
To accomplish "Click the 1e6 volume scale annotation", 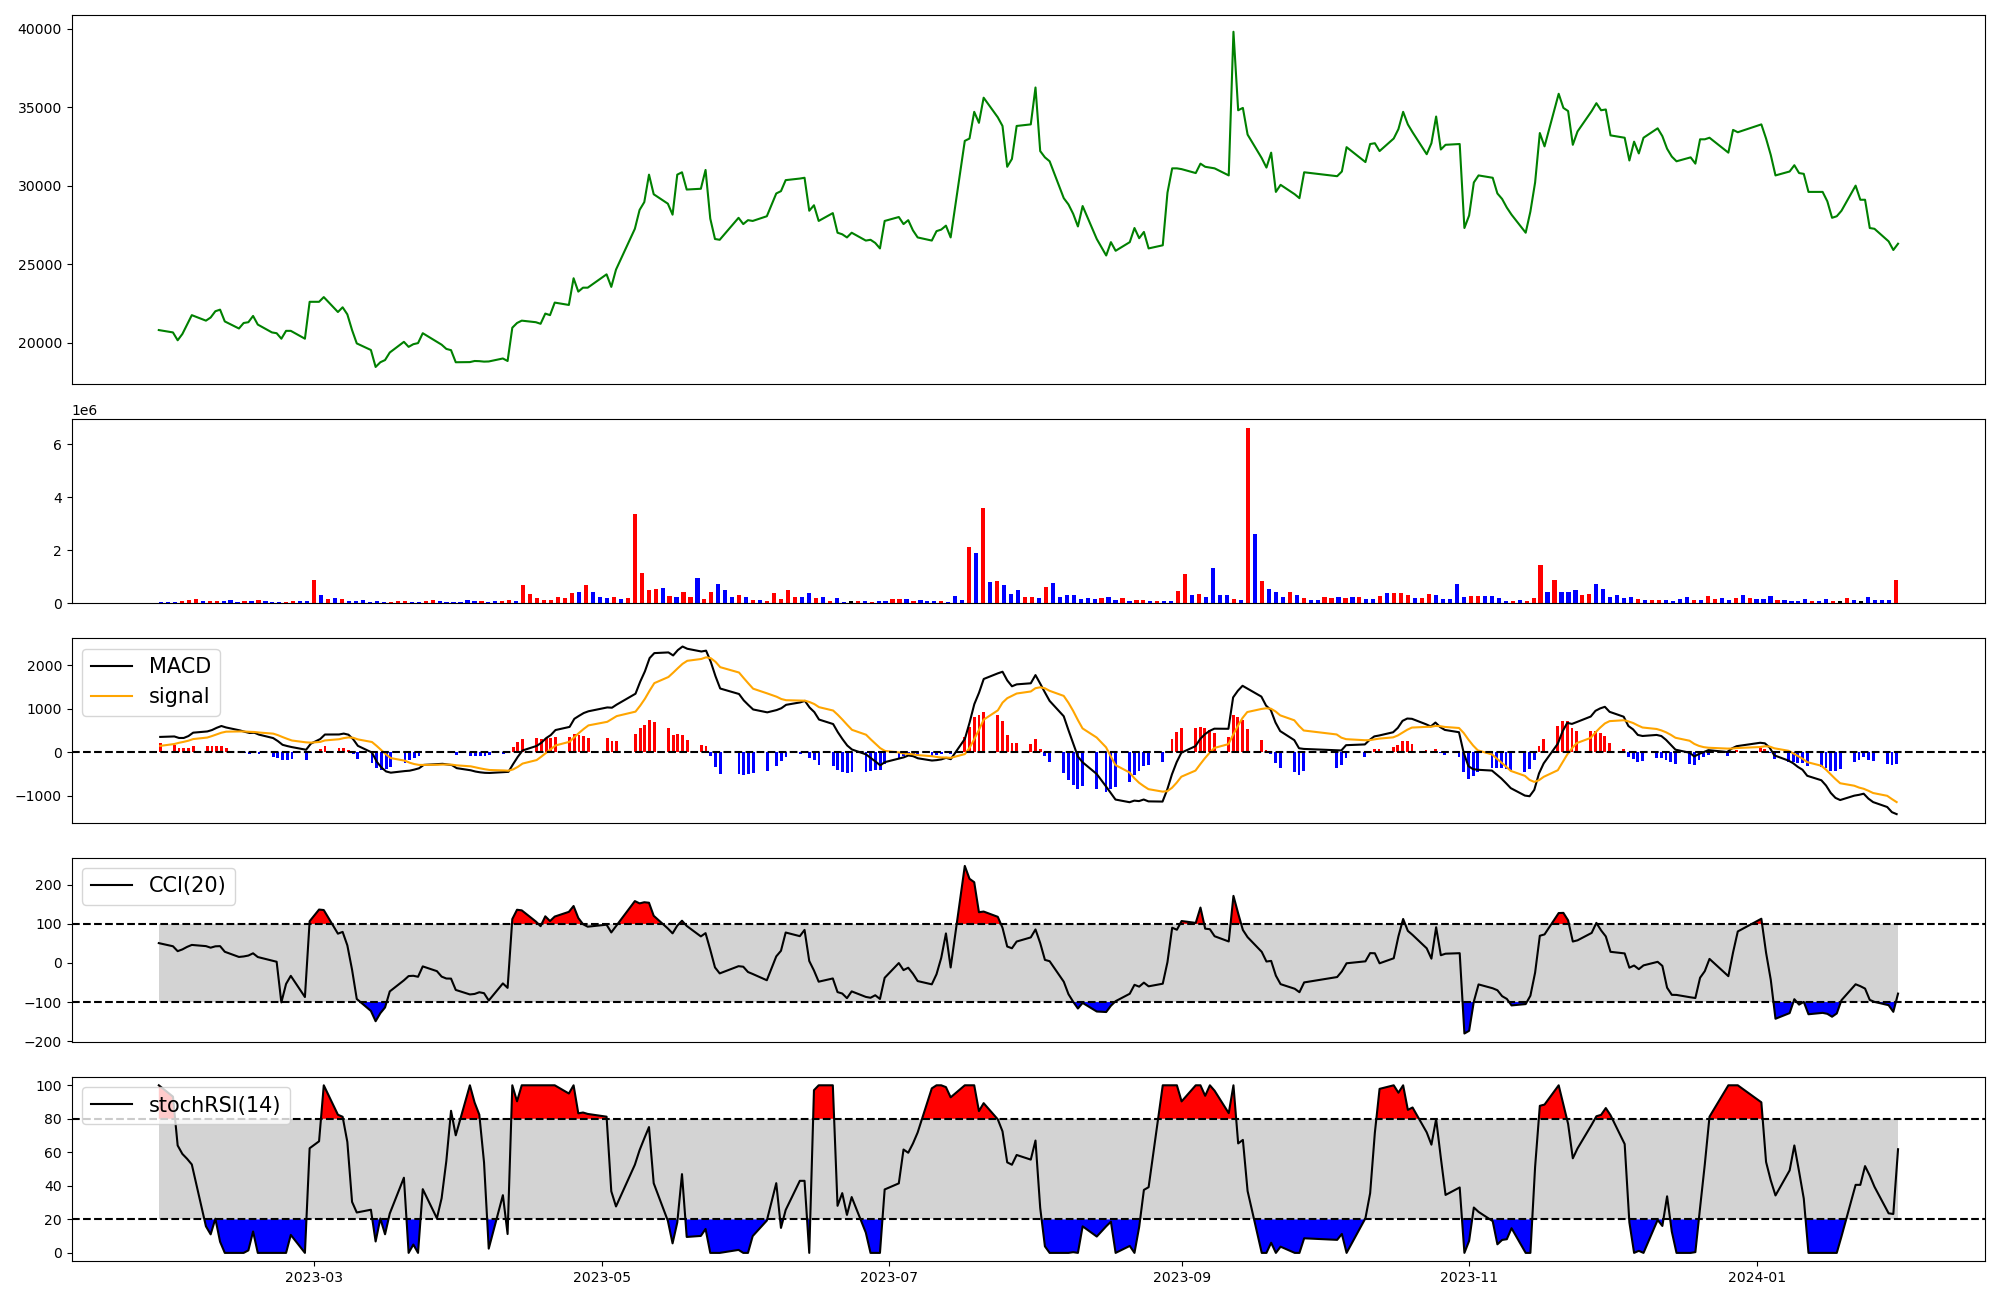I will 84,411.
